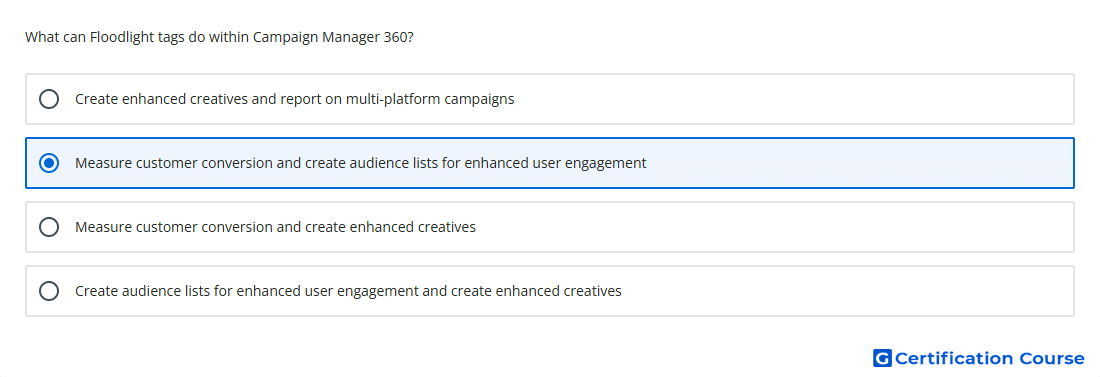Click answer text 'Create audience lists for enhanced user engagement and create enhanced creatives'
The width and height of the screenshot is (1100, 377).
[349, 291]
